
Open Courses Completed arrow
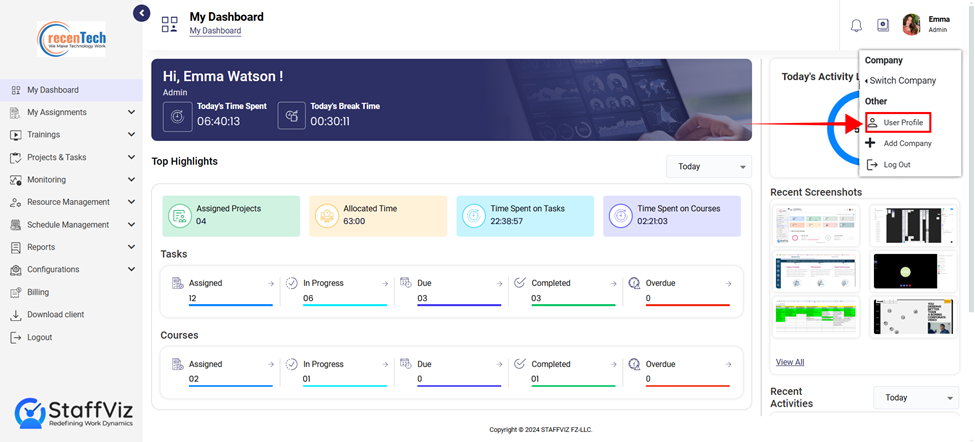click(614, 365)
